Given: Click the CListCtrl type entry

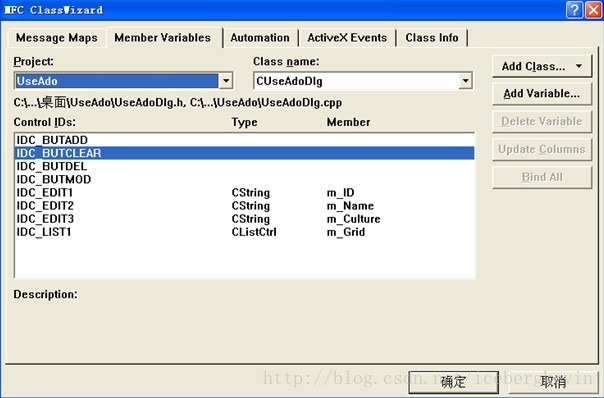Looking at the screenshot, I should click(x=254, y=232).
